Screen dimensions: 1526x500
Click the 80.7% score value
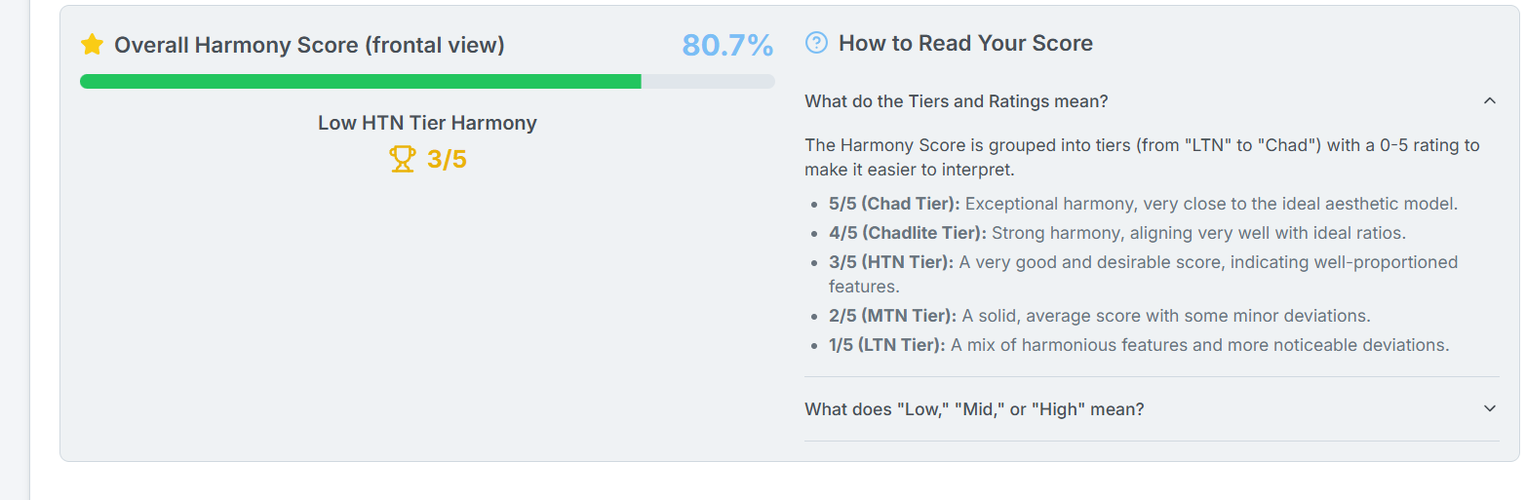coord(727,45)
